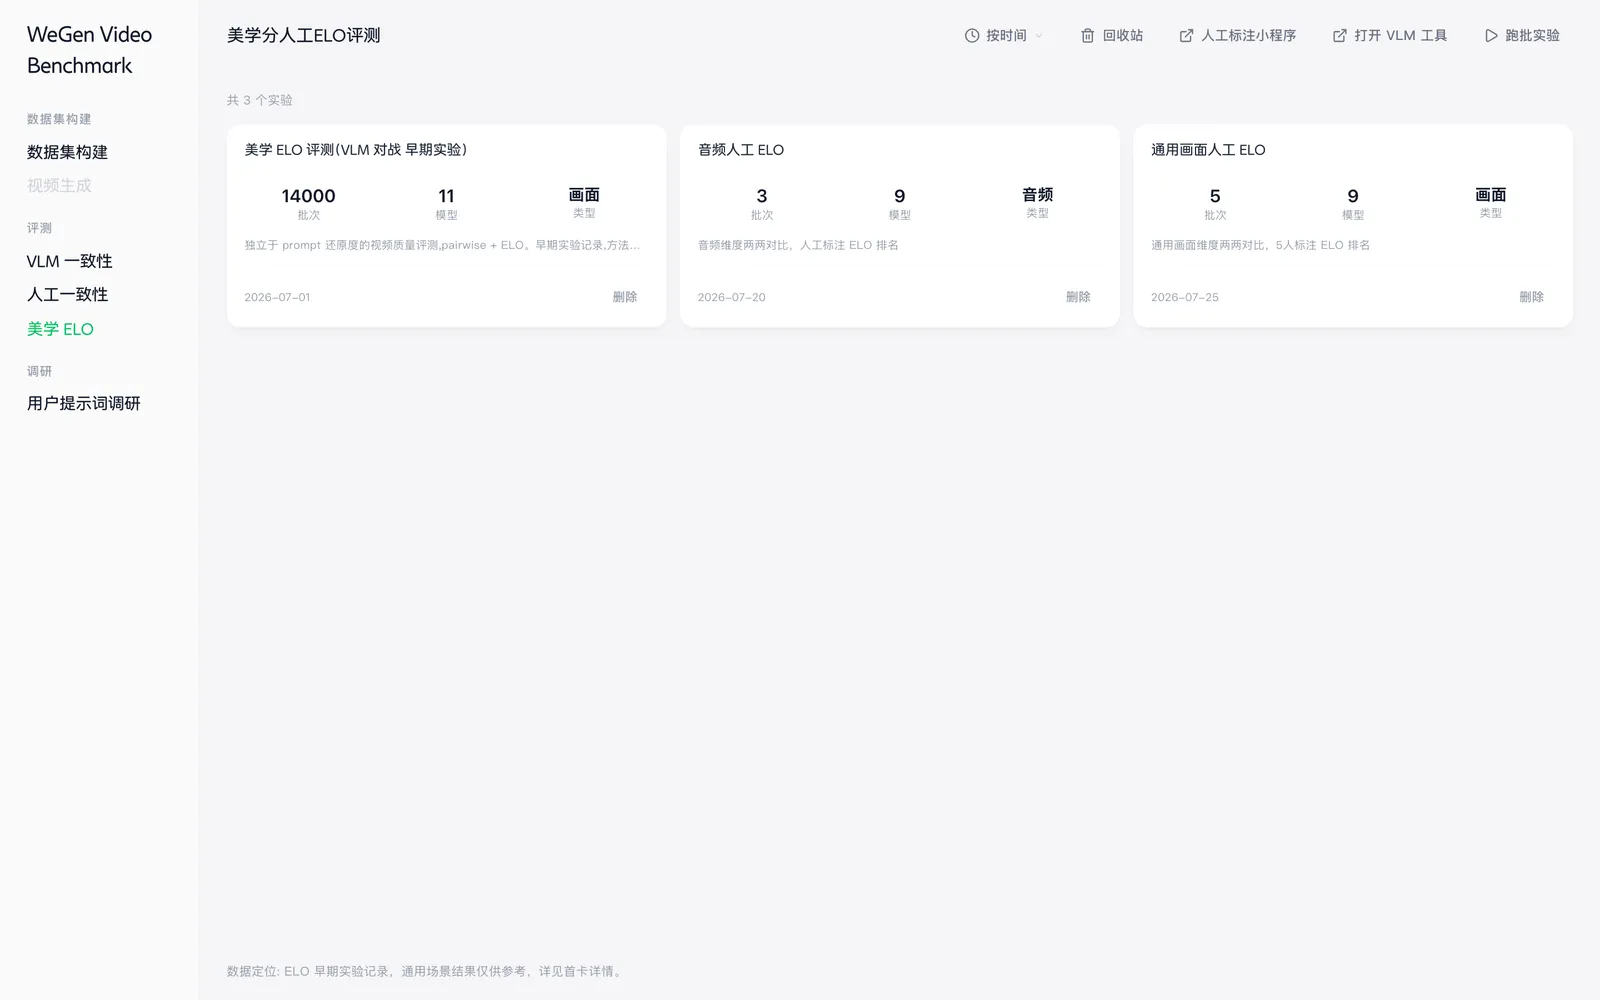Open the 按时间 sort menu label
This screenshot has width=1600, height=1000.
click(x=1006, y=36)
